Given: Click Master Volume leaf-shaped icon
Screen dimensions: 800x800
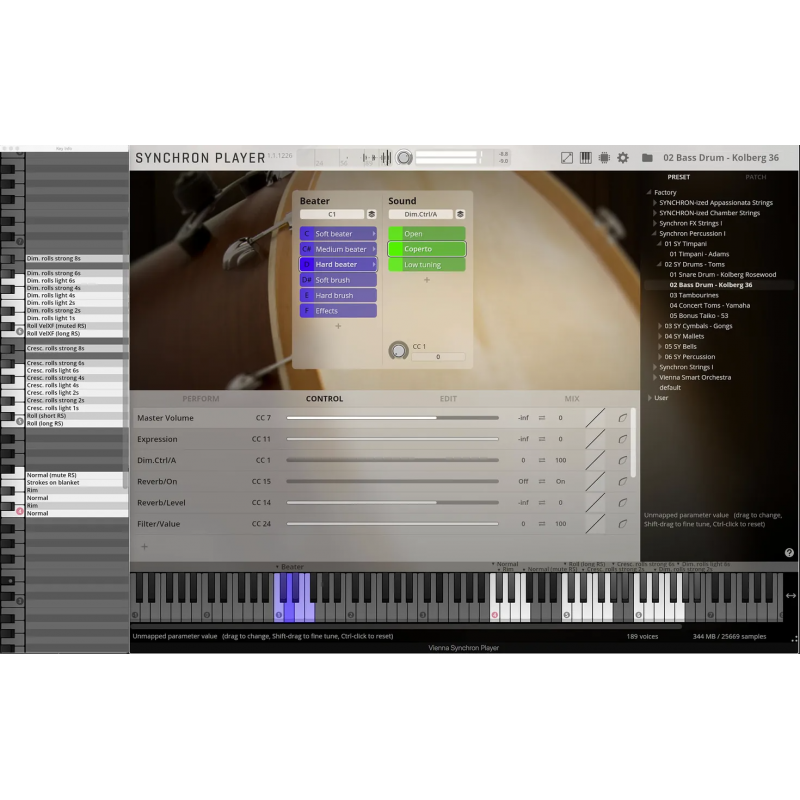Looking at the screenshot, I should (x=622, y=418).
